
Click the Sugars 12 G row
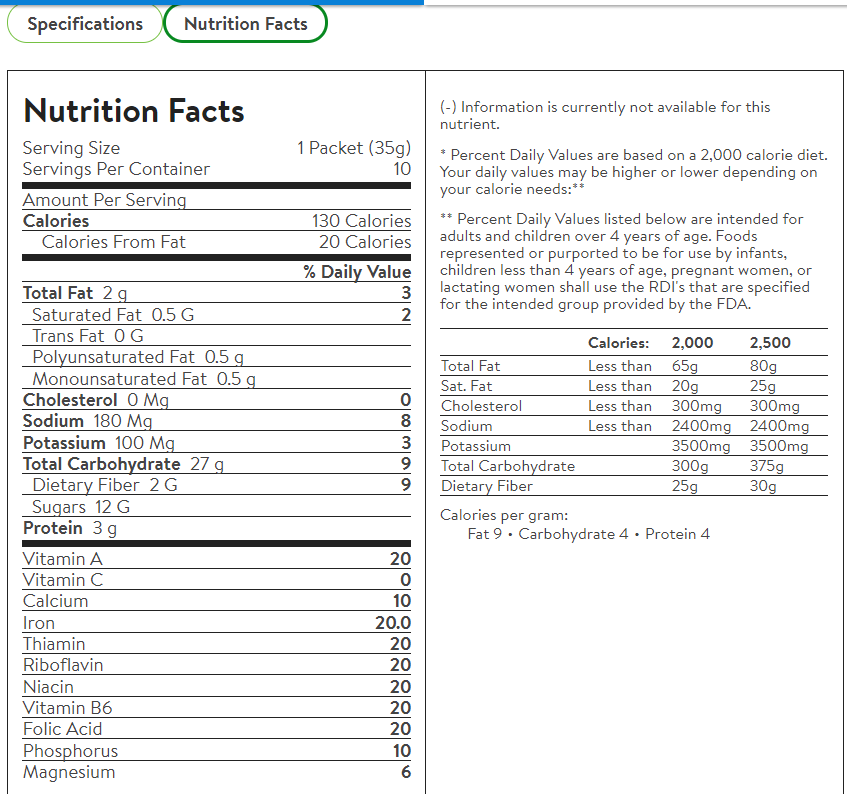81,507
